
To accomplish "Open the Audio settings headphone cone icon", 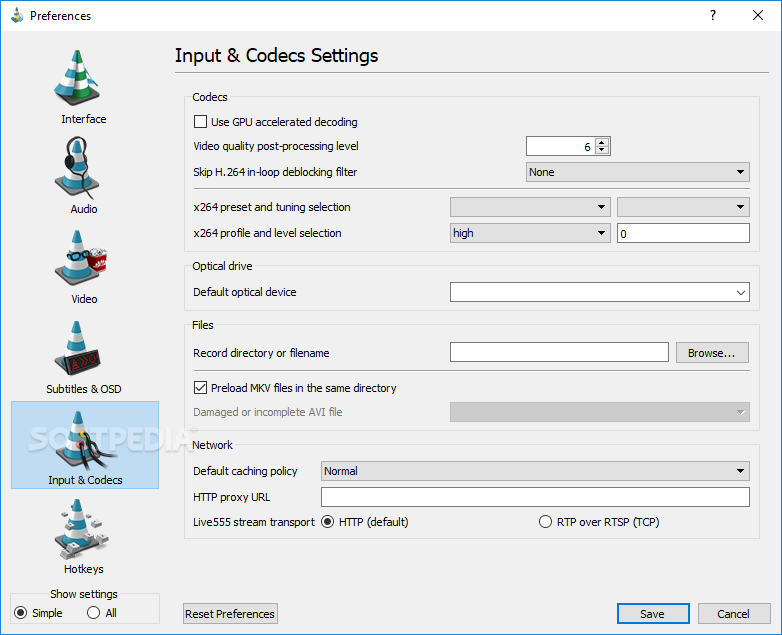I will (x=77, y=168).
